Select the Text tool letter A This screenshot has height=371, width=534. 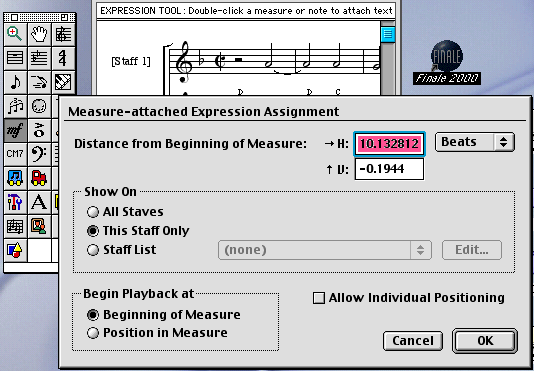click(39, 202)
